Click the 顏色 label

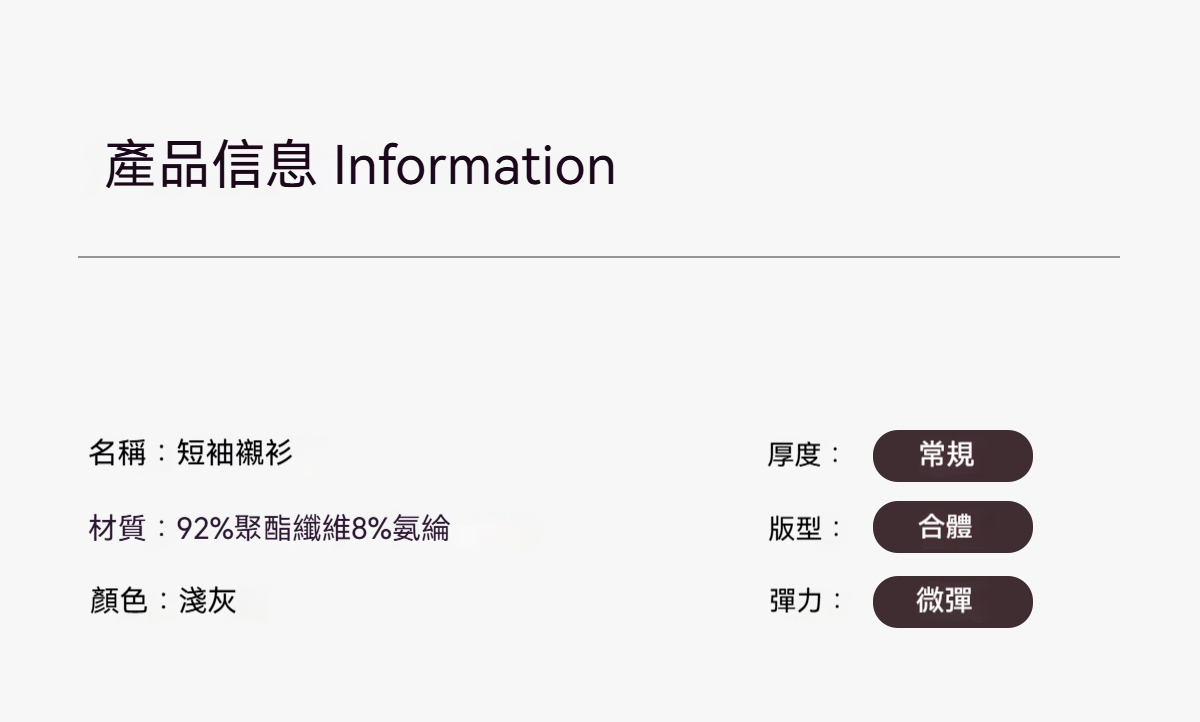pyautogui.click(x=117, y=601)
